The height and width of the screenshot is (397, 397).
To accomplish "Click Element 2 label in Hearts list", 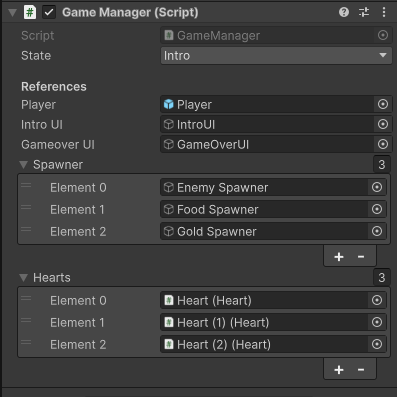I will [78, 345].
